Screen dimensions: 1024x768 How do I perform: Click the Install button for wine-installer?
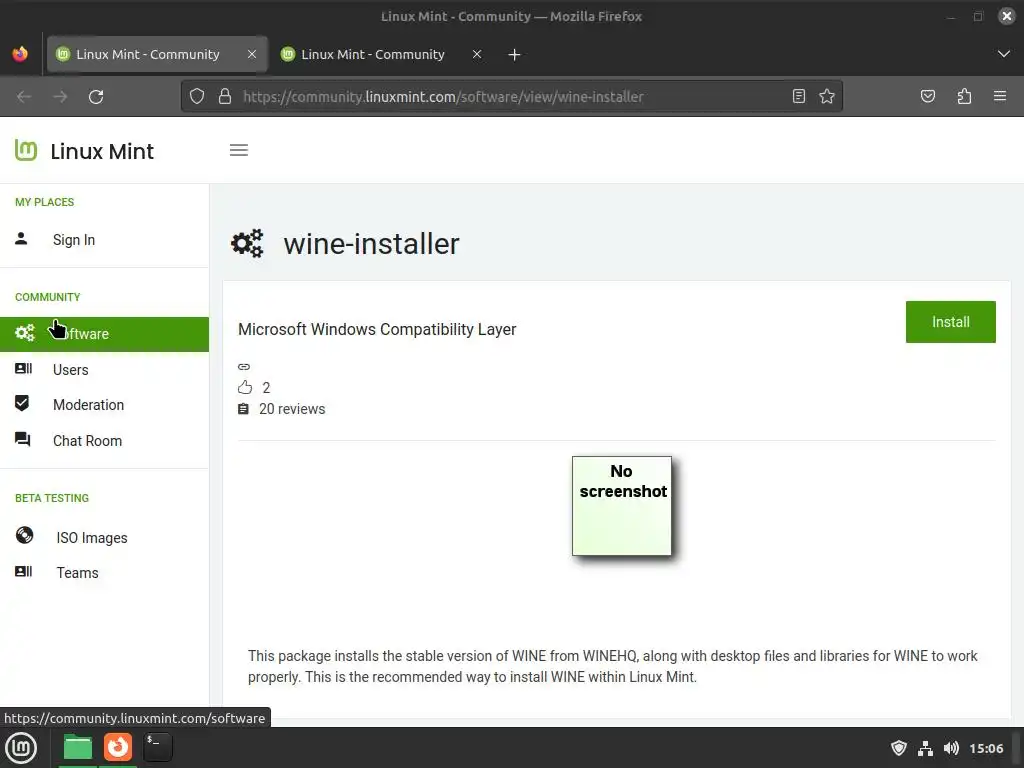point(951,322)
